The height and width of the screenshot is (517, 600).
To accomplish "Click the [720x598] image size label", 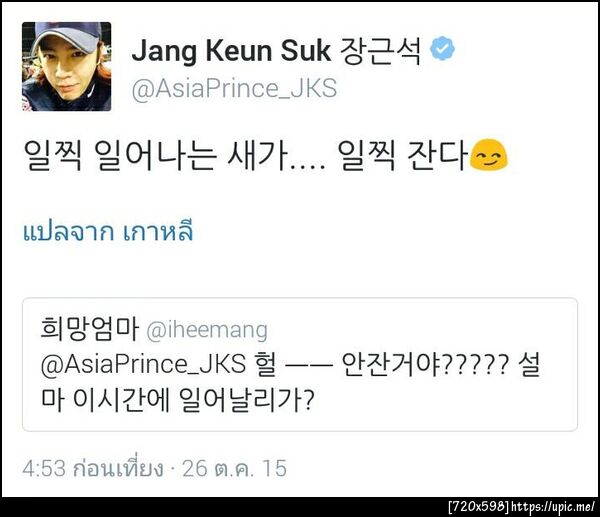I will coord(479,507).
